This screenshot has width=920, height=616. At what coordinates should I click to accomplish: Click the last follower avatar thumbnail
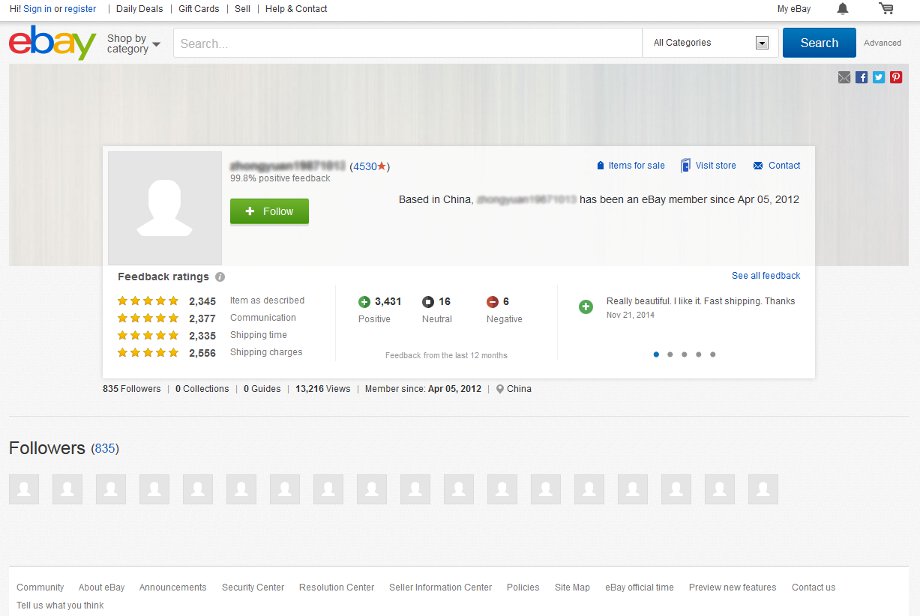click(763, 489)
